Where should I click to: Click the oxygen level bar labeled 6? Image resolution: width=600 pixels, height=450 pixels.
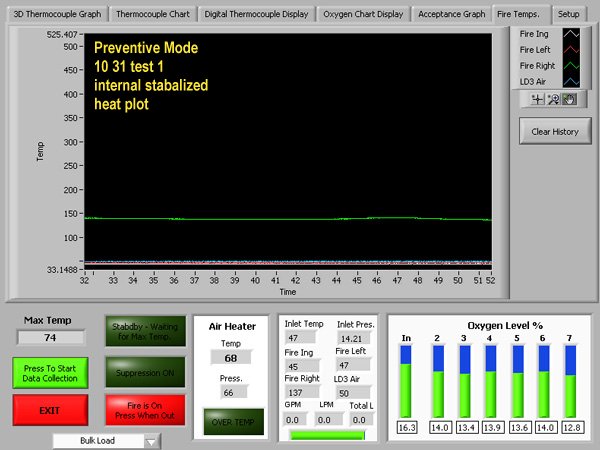click(544, 381)
